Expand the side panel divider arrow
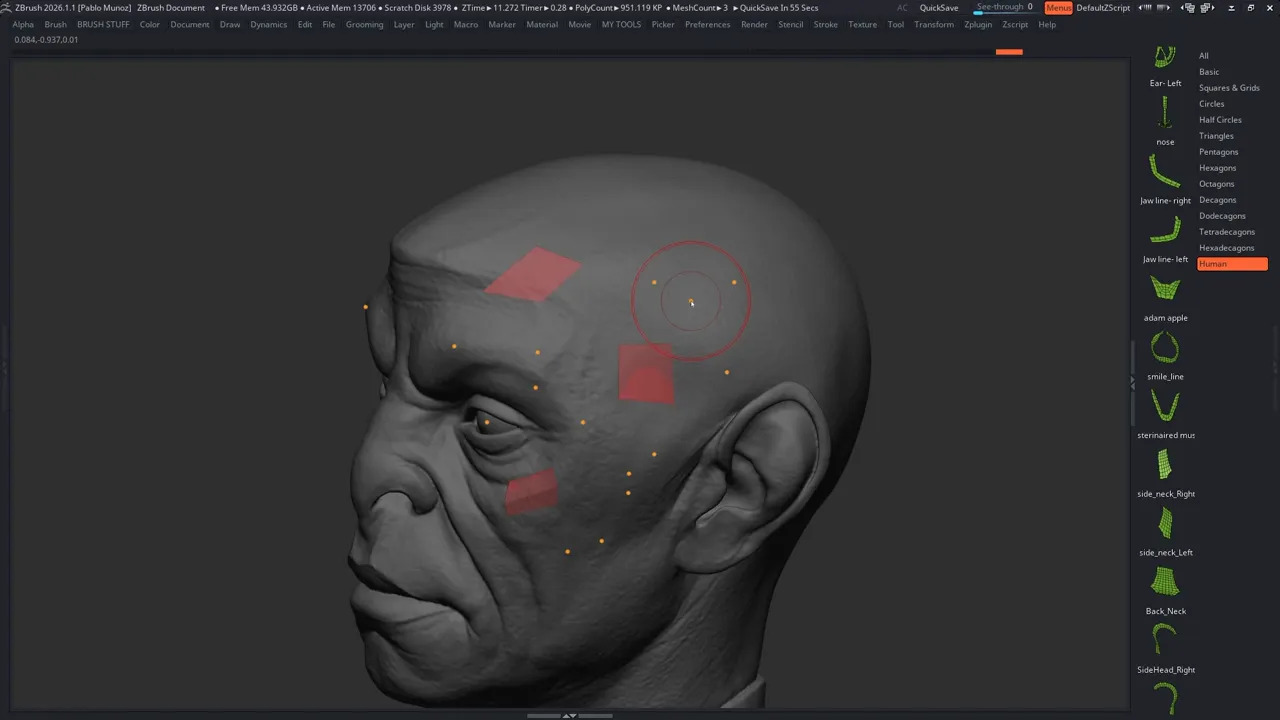The width and height of the screenshot is (1280, 720). (x=1132, y=382)
